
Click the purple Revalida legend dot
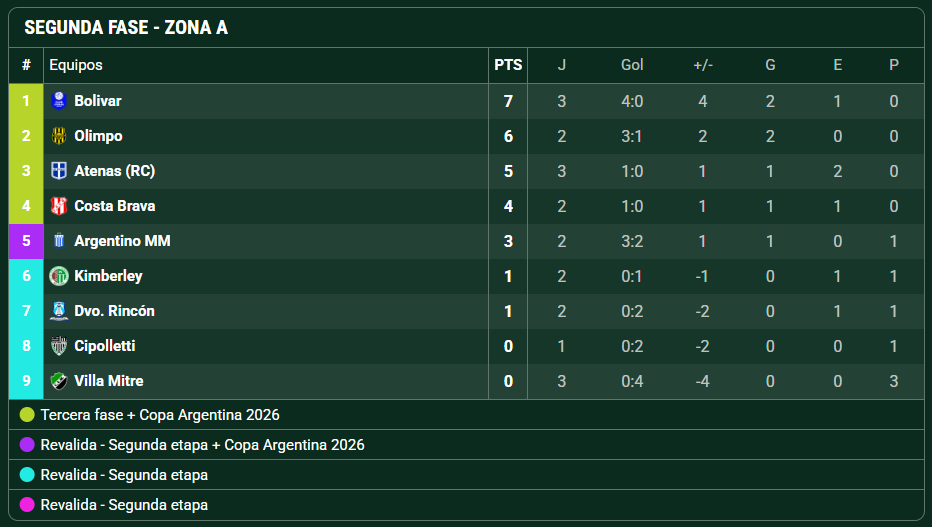pos(27,444)
